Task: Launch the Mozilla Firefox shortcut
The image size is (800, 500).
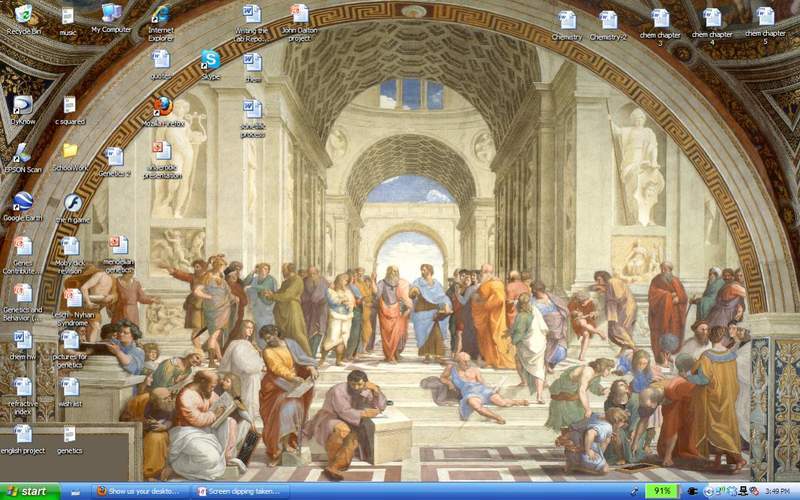Action: 163,111
